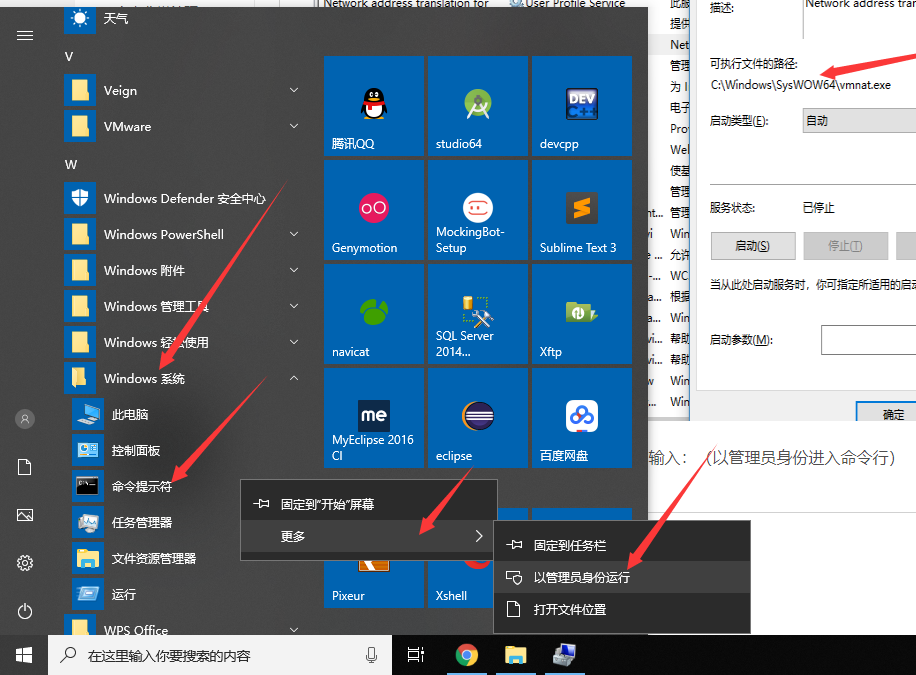The height and width of the screenshot is (675, 916).
Task: Jump to the V letter header
Action: point(69,57)
